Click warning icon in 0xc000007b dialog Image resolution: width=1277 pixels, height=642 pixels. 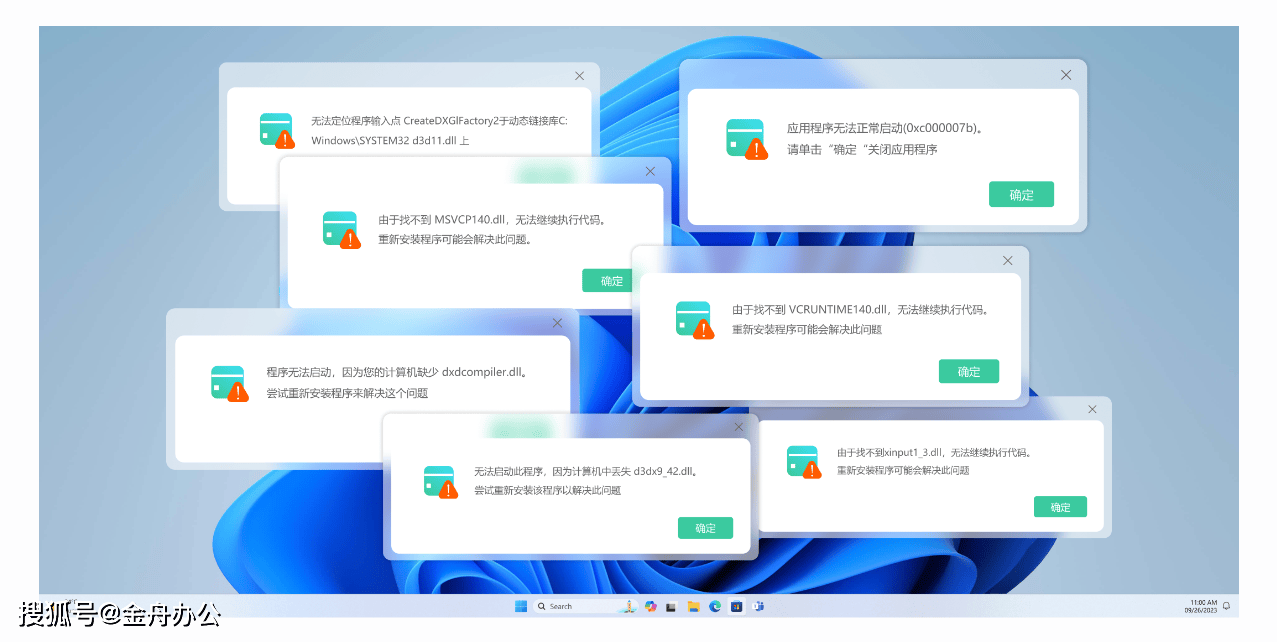746,139
